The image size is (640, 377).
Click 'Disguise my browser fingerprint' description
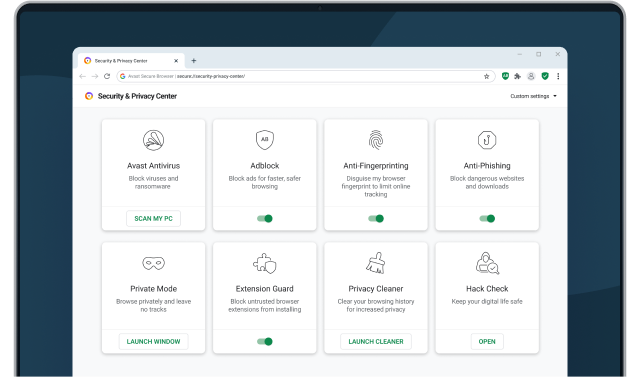[x=376, y=186]
